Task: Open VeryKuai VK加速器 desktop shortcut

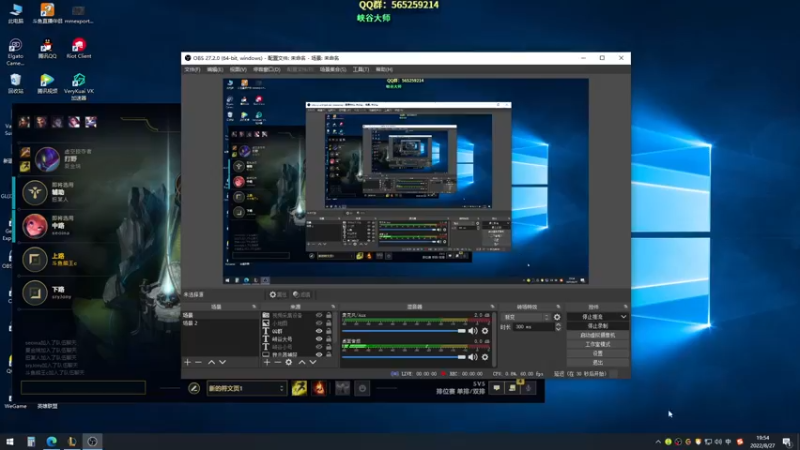Action: [79, 87]
